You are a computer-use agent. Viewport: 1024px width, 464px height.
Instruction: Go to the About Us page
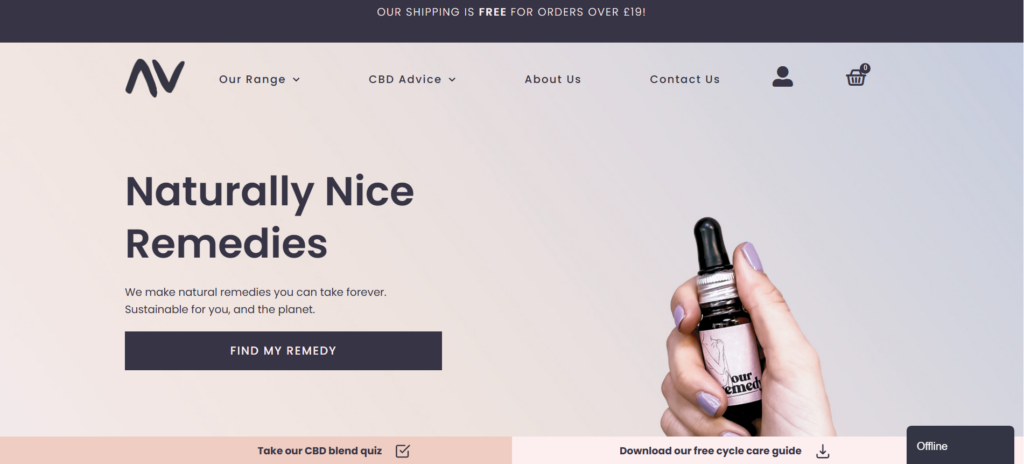[x=552, y=79]
